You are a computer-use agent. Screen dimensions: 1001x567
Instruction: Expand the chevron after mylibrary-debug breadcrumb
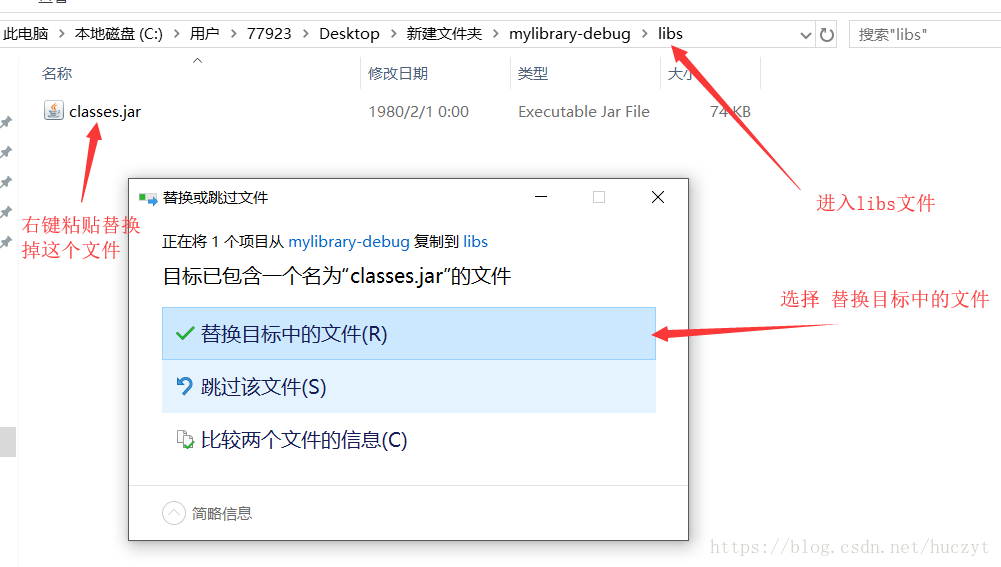[x=645, y=33]
